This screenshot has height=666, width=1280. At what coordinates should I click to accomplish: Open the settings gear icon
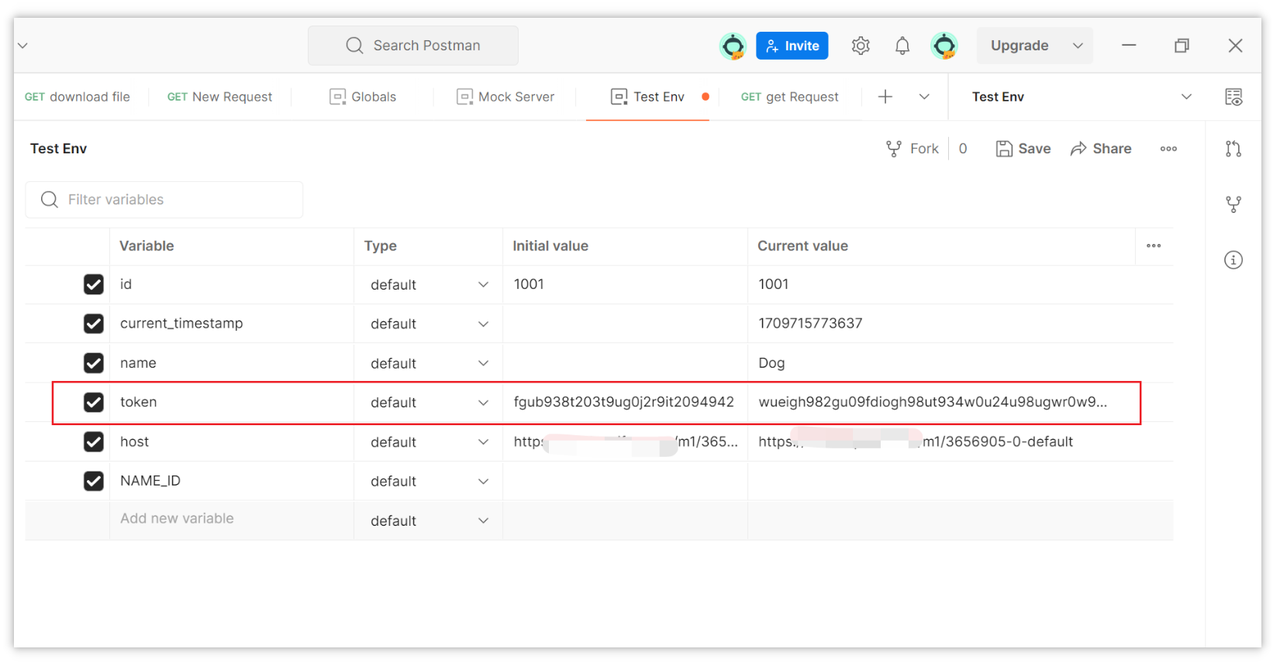860,46
